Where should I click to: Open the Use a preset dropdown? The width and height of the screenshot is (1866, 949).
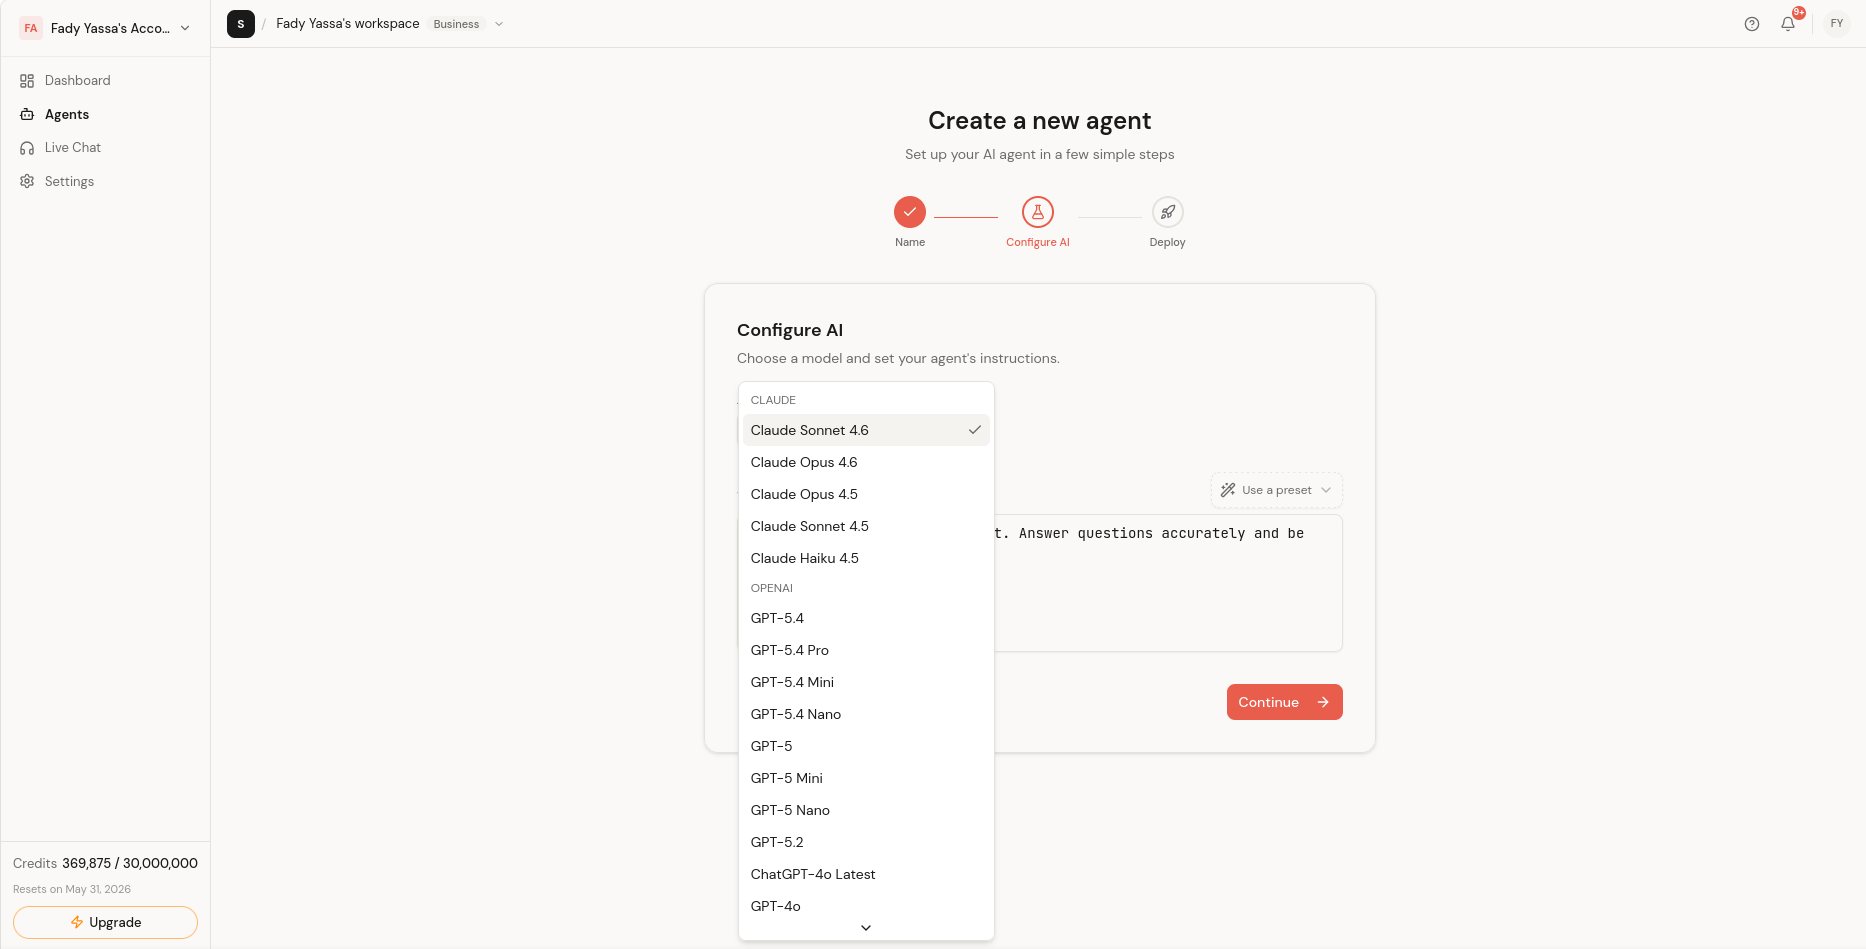(x=1277, y=490)
